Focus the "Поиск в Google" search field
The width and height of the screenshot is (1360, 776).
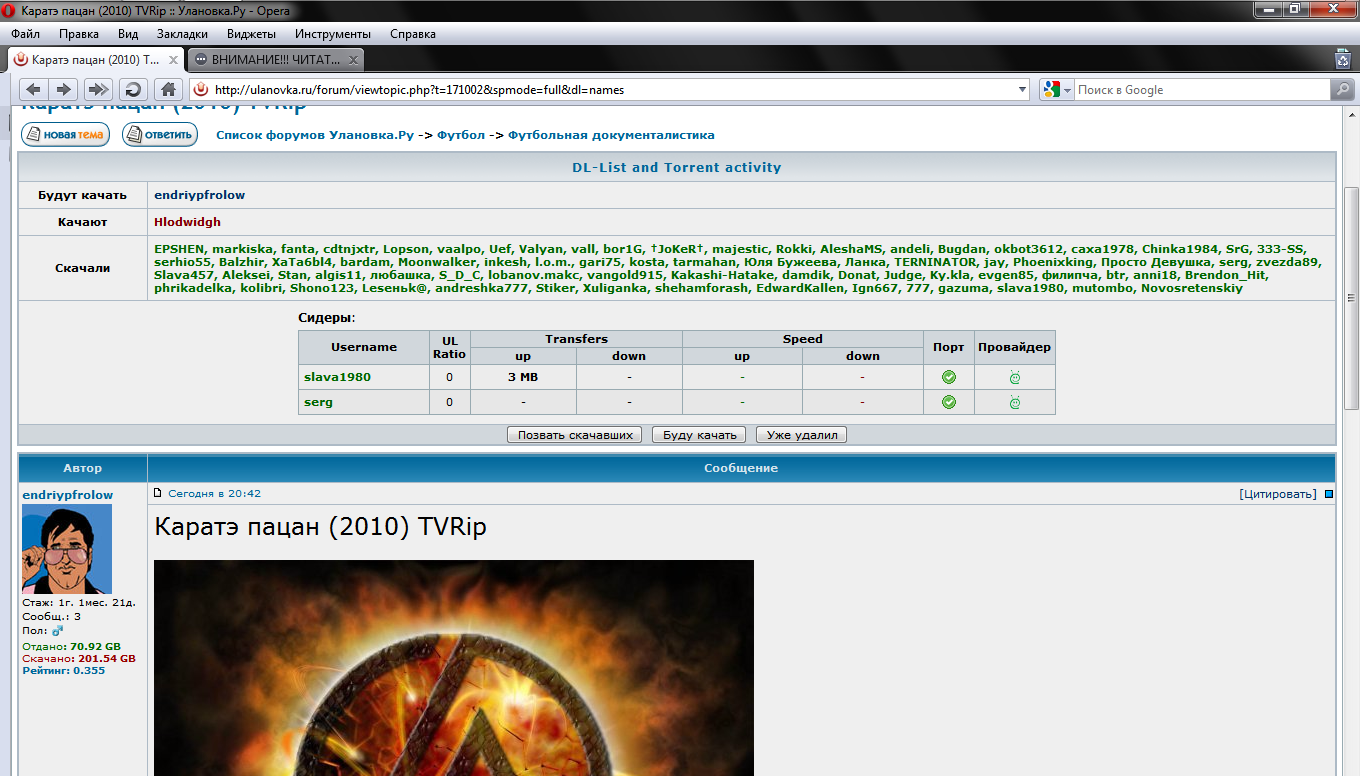point(1200,89)
